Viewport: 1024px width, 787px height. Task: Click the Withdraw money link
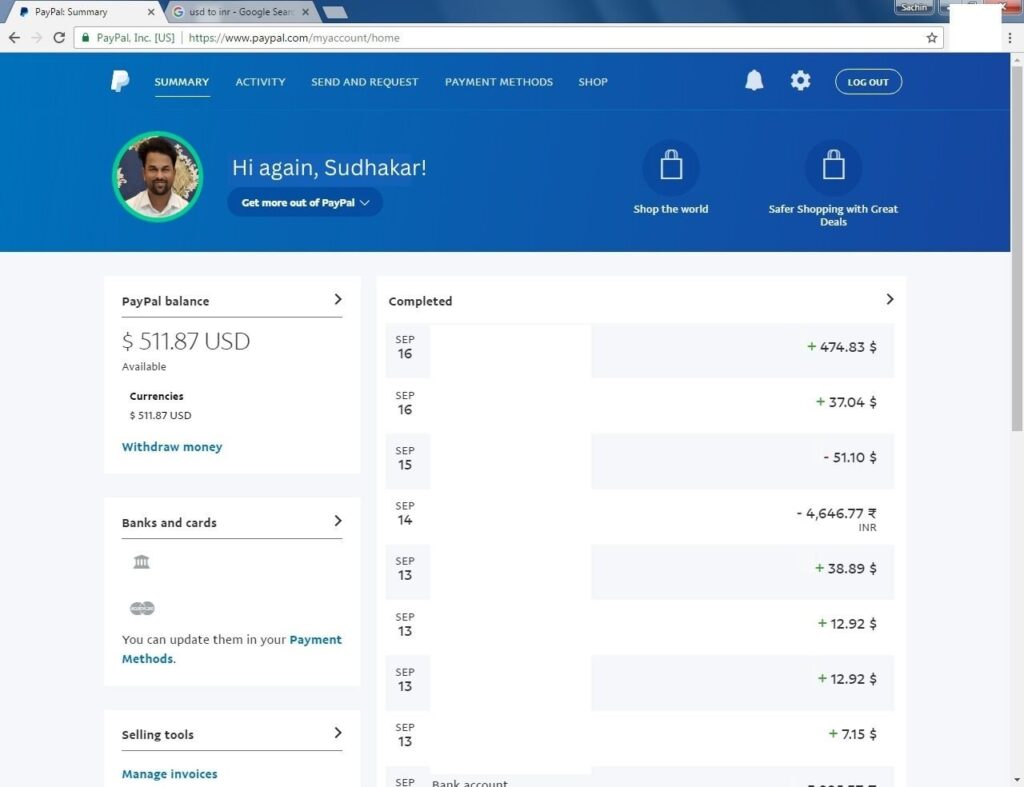[x=172, y=446]
